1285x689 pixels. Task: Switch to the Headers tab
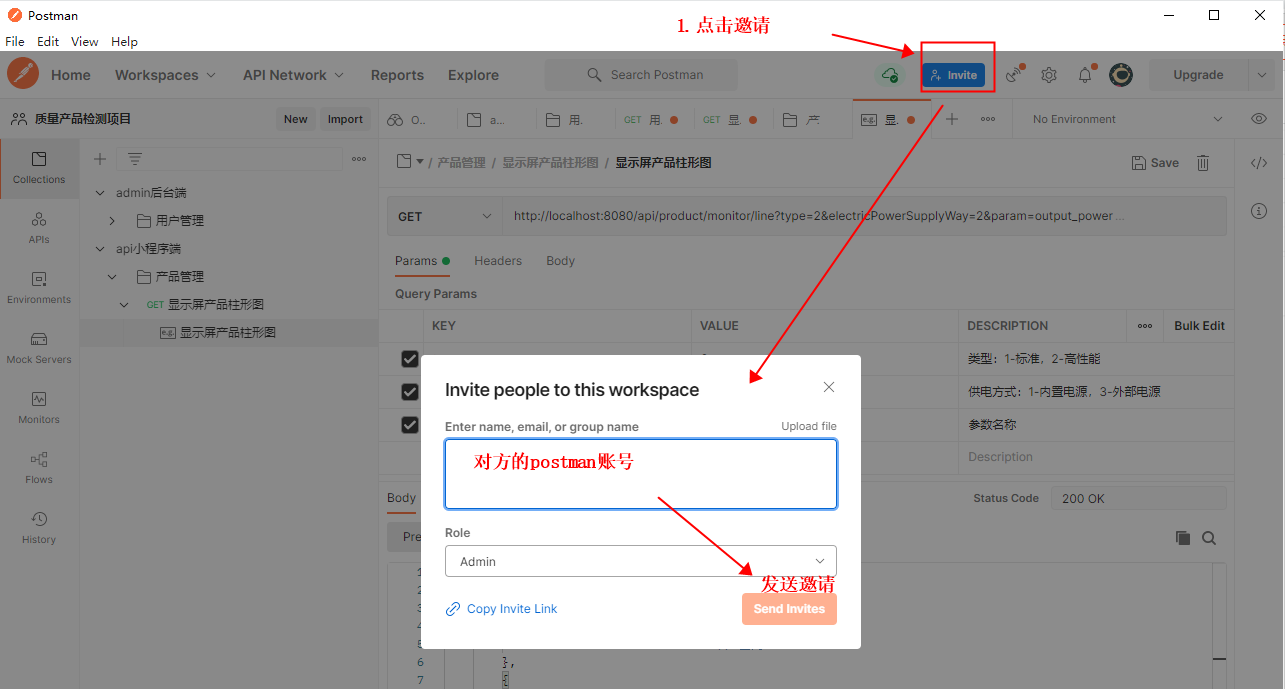click(498, 261)
